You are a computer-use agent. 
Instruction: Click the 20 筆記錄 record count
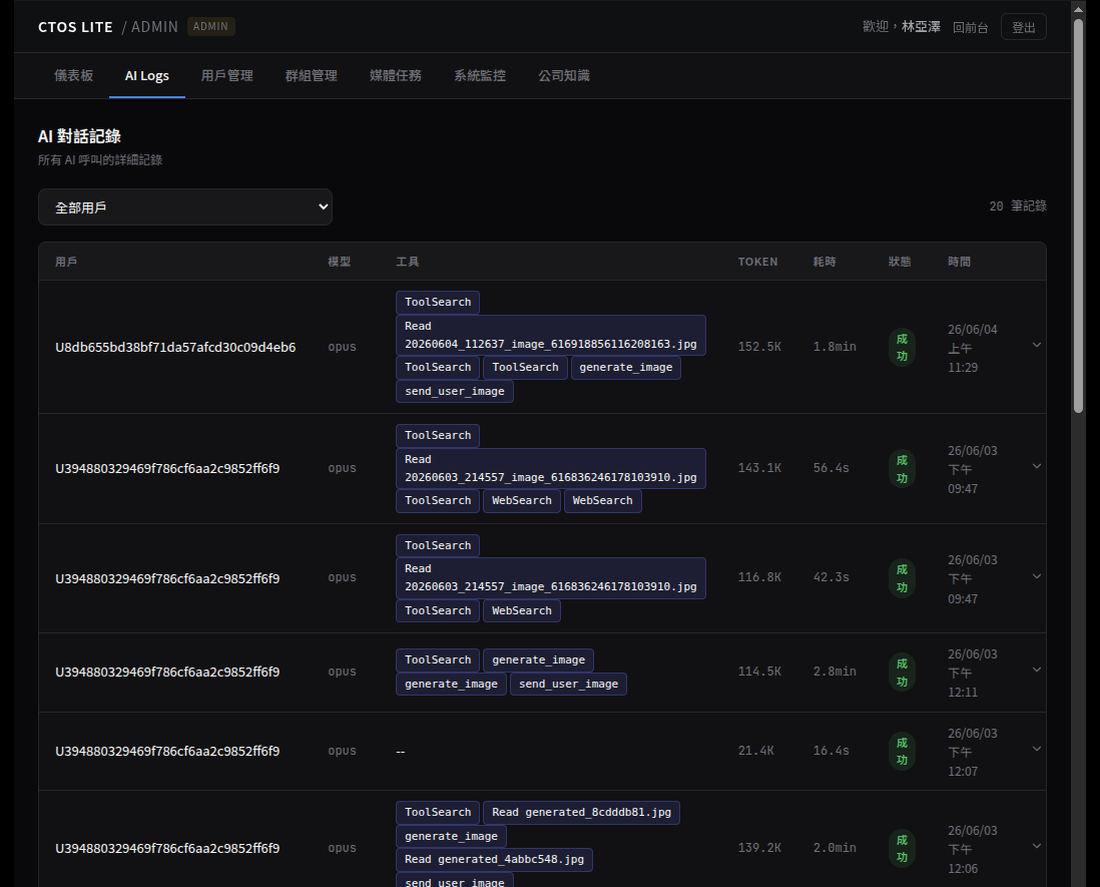pyautogui.click(x=1017, y=206)
